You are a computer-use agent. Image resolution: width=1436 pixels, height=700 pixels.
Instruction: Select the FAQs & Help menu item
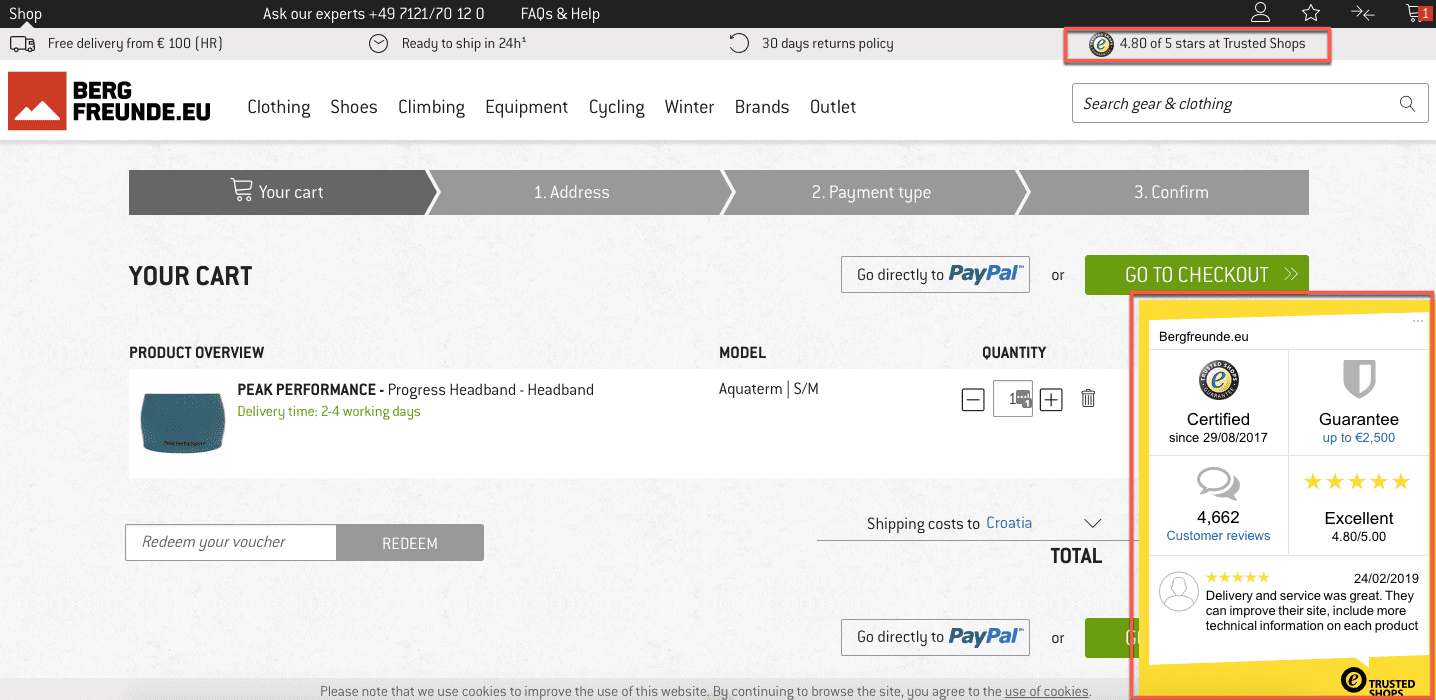click(x=559, y=13)
